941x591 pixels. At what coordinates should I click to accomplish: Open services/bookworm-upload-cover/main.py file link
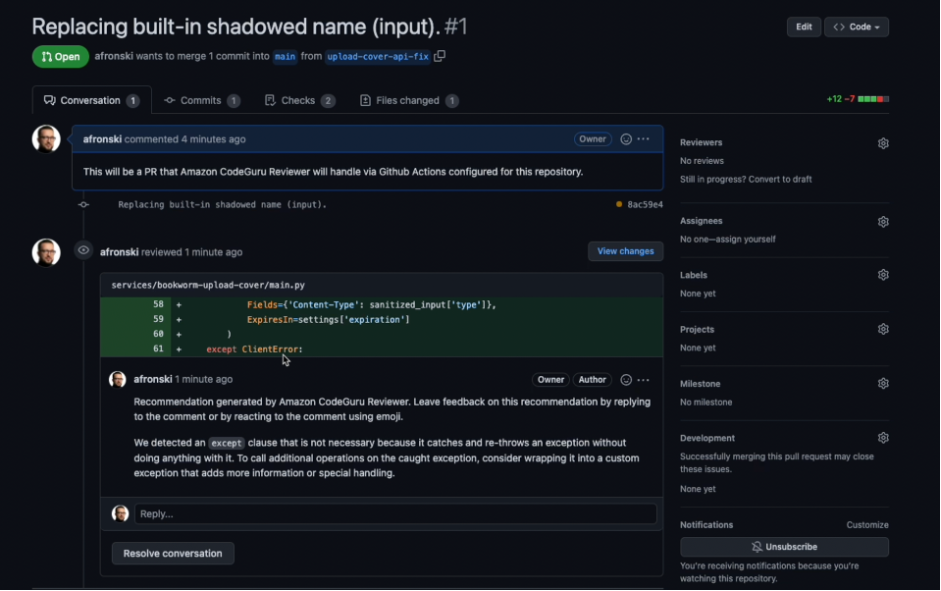[208, 285]
